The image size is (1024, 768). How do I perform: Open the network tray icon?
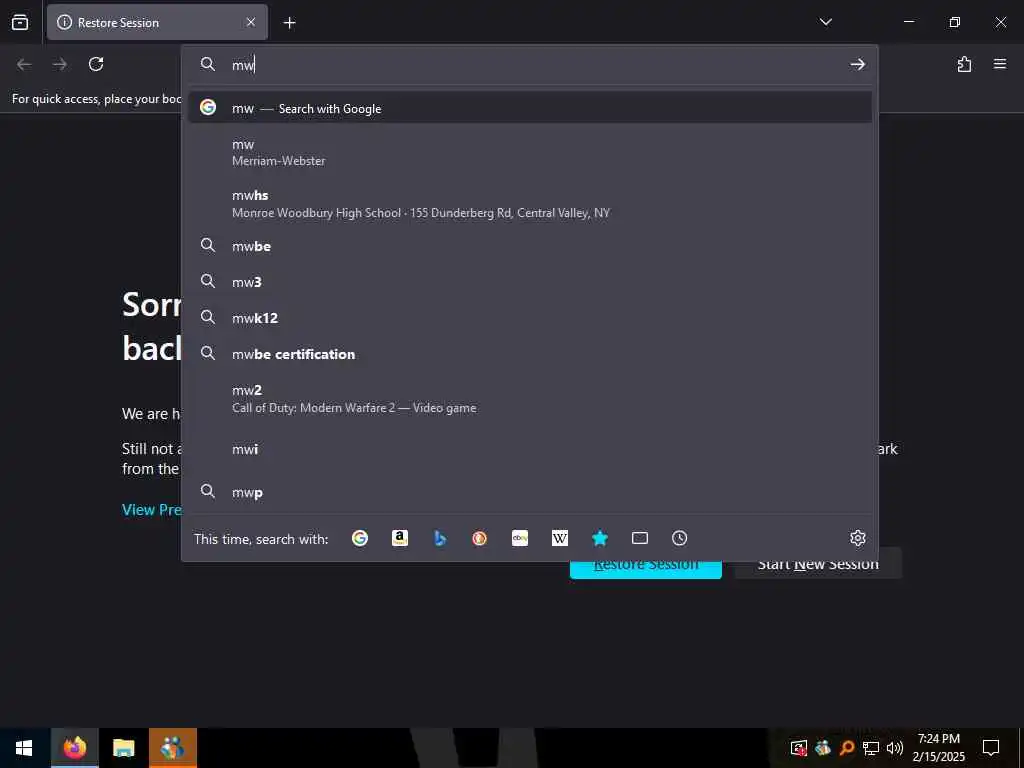(x=871, y=748)
